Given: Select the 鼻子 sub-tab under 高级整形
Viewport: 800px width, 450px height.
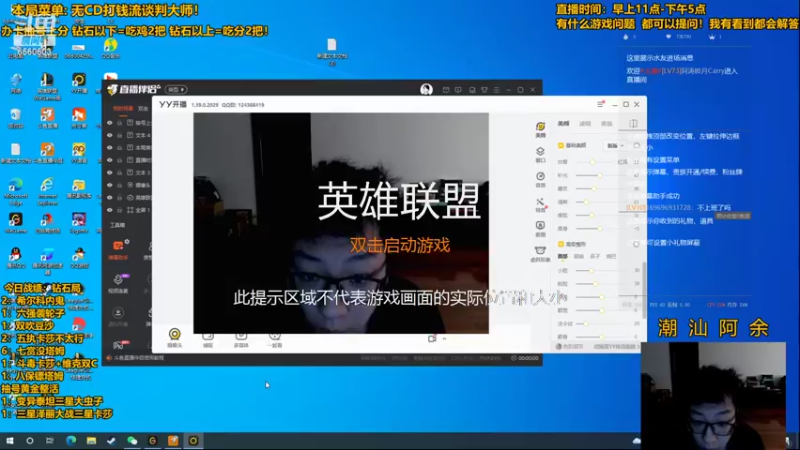Looking at the screenshot, I should [595, 256].
